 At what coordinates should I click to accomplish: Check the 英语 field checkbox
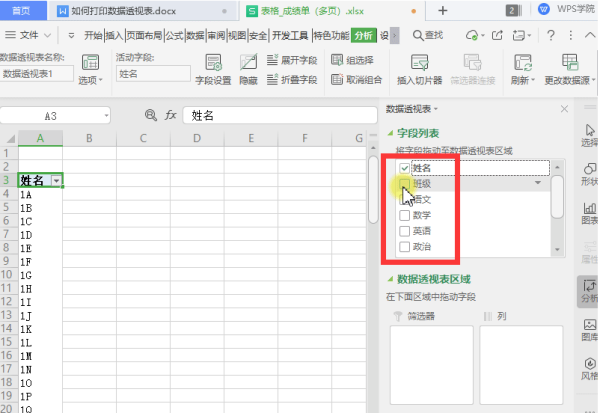tap(404, 231)
